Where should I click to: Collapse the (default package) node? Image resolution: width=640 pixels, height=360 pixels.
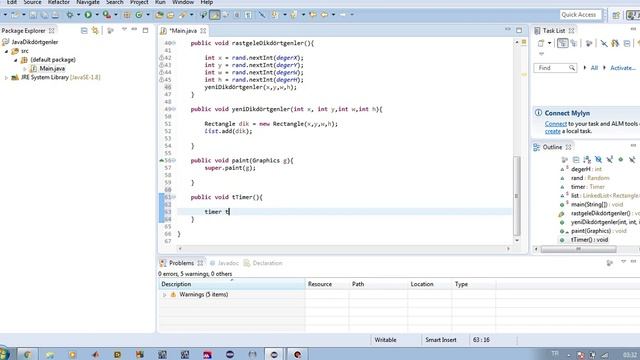click(16, 60)
